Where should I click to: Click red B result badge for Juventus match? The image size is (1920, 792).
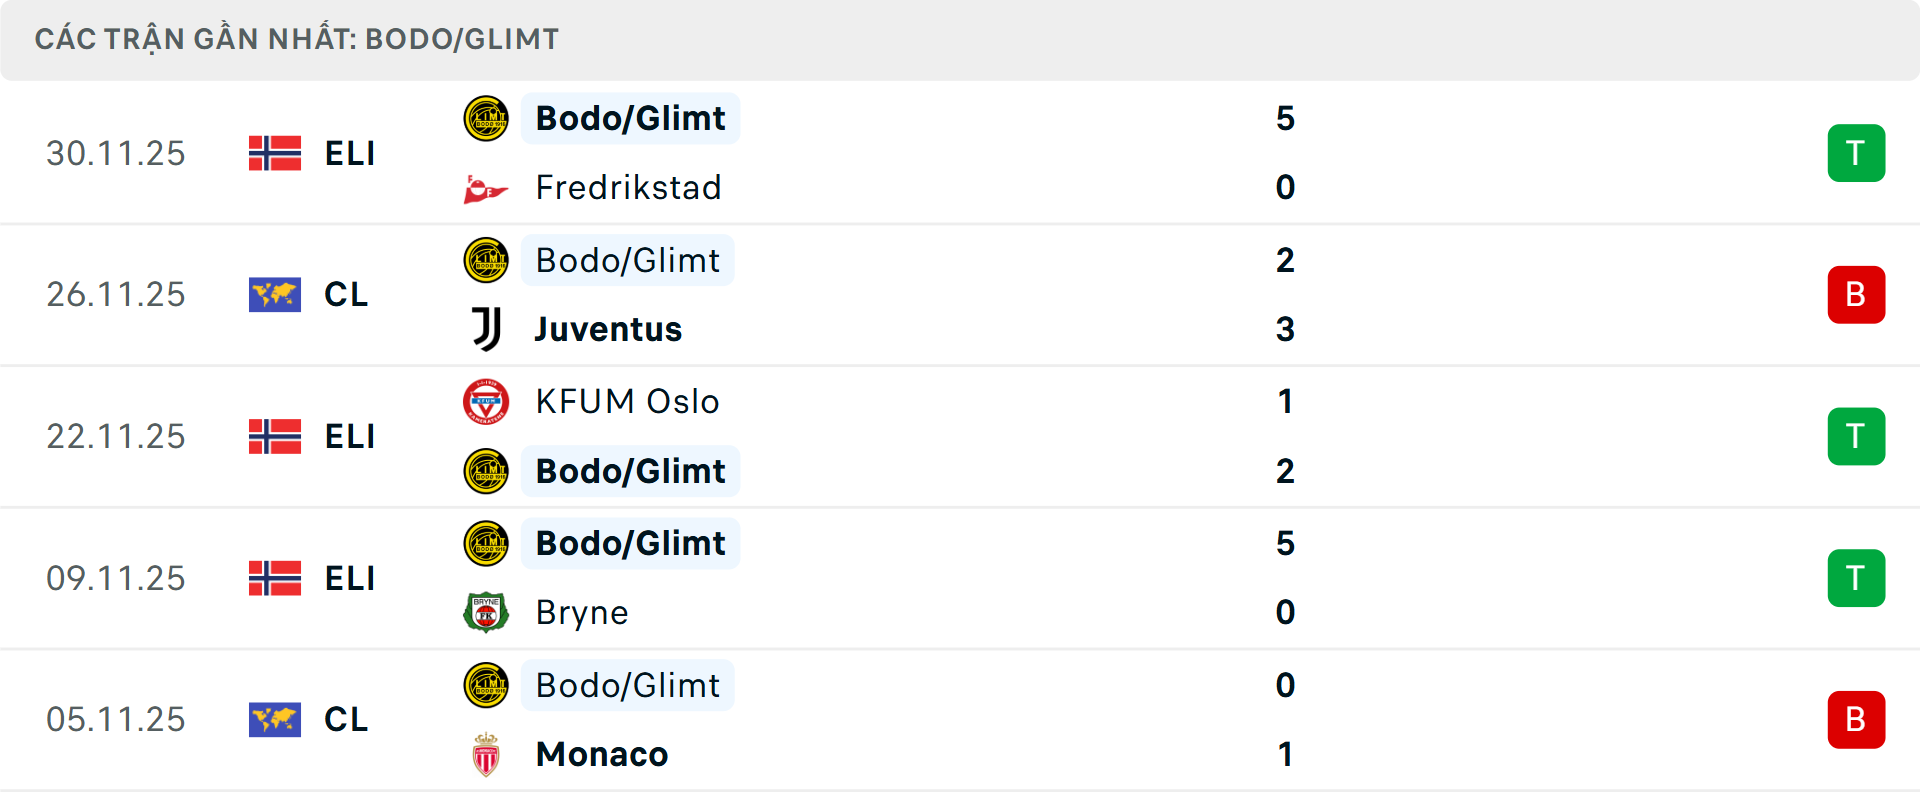tap(1856, 295)
